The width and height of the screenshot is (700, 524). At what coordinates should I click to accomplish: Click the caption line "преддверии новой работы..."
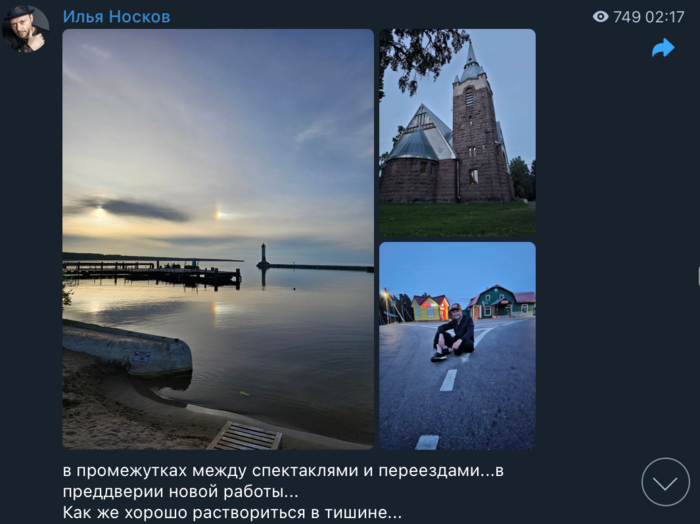click(x=180, y=491)
